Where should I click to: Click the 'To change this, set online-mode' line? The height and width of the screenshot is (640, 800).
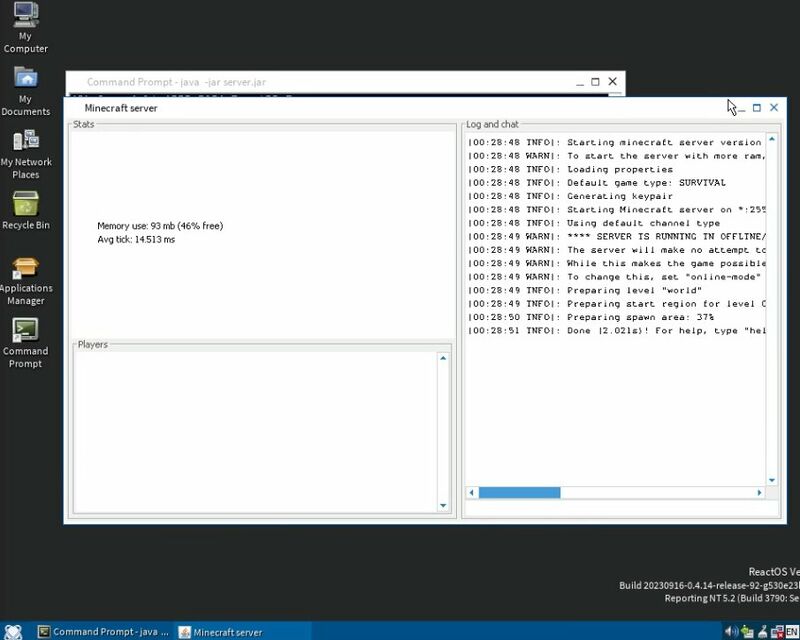pos(615,277)
